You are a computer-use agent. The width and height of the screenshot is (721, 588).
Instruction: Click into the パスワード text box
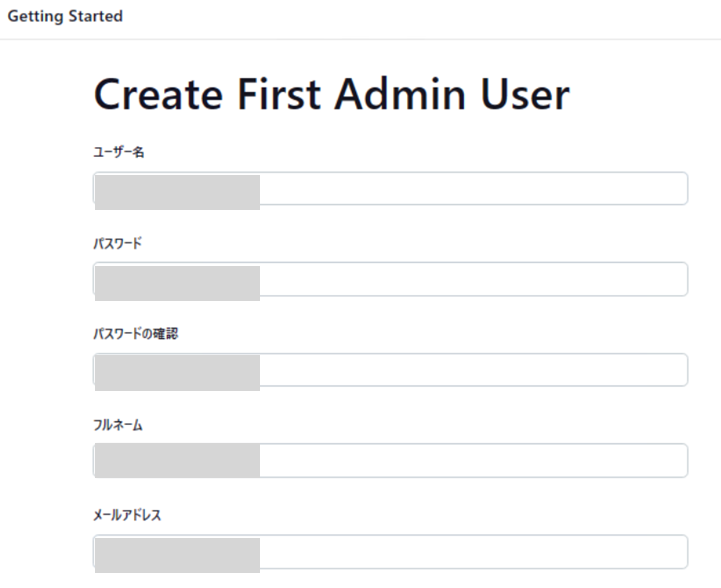[x=390, y=279]
